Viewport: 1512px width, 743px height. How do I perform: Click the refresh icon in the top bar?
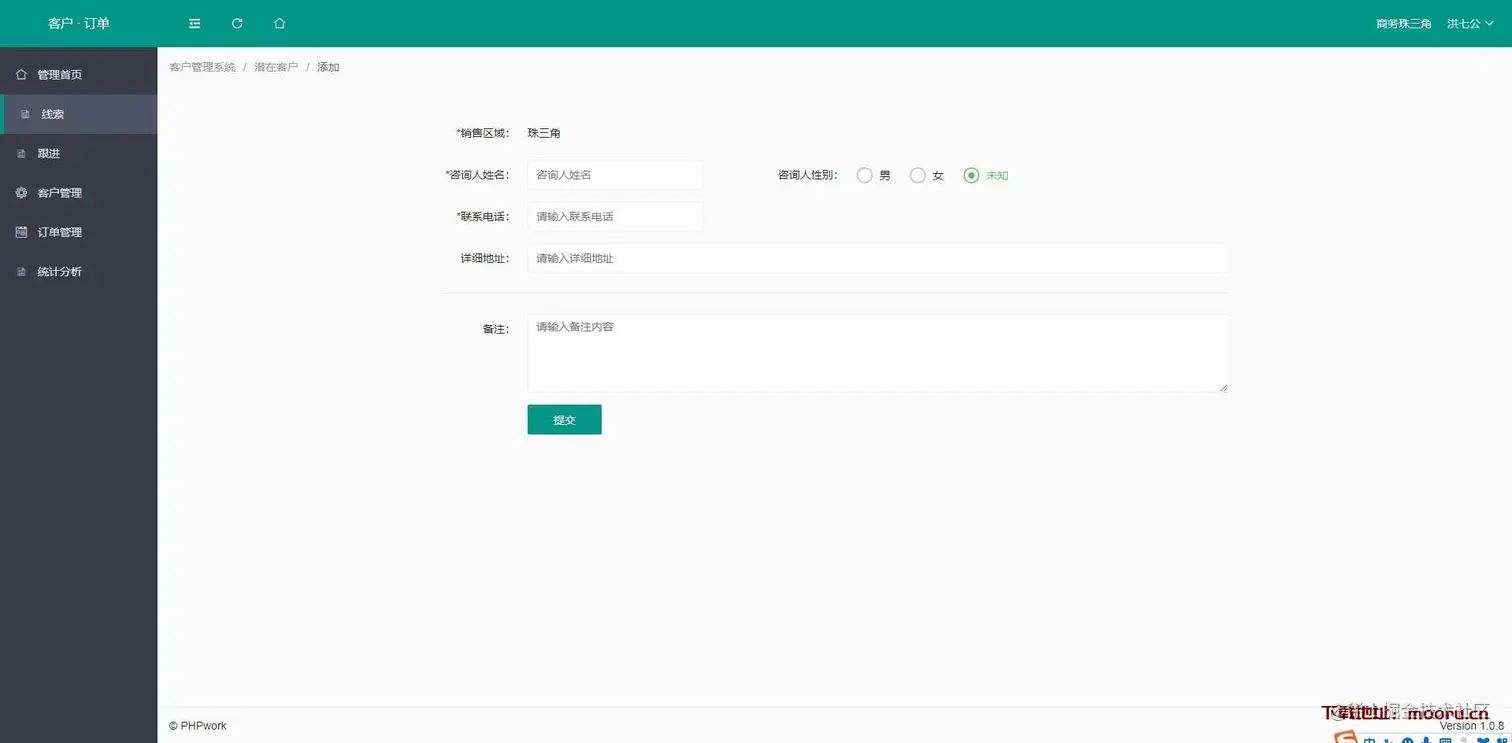(x=237, y=23)
